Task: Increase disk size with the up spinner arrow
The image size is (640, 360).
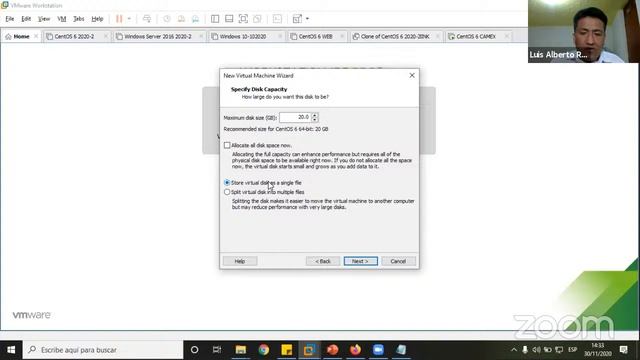Action: 315,115
